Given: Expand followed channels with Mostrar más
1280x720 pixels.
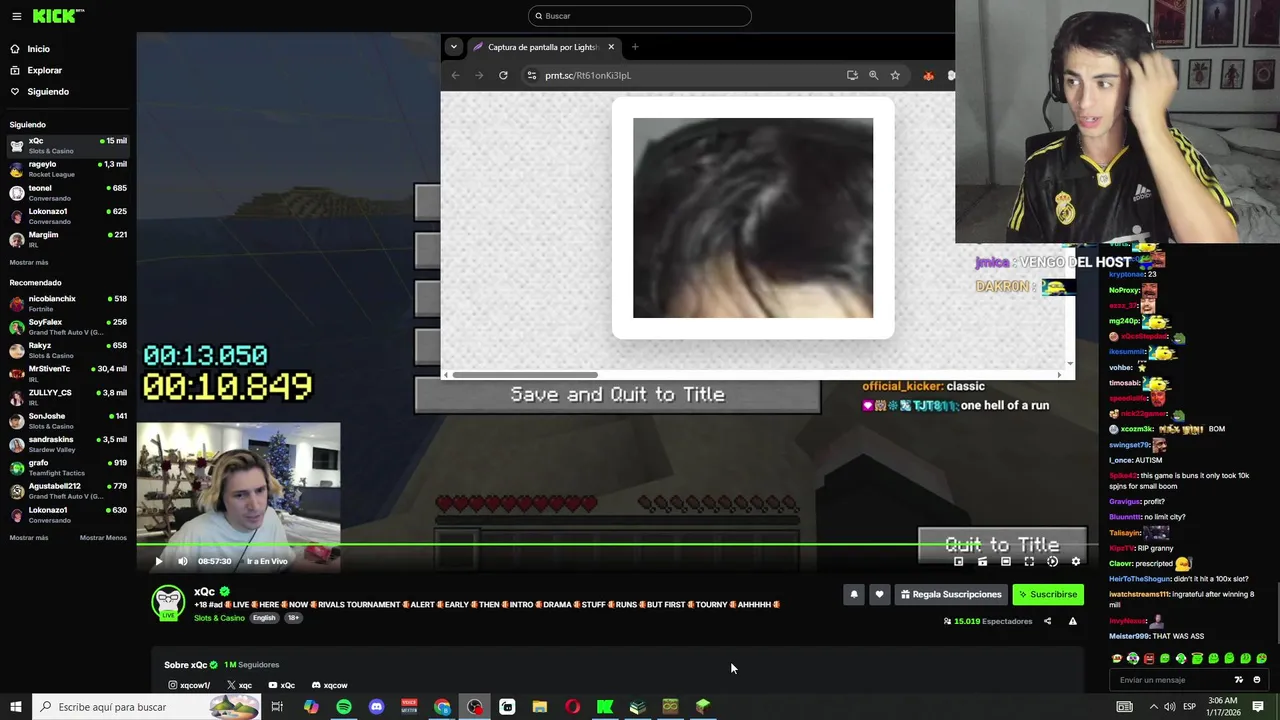Looking at the screenshot, I should [29, 262].
